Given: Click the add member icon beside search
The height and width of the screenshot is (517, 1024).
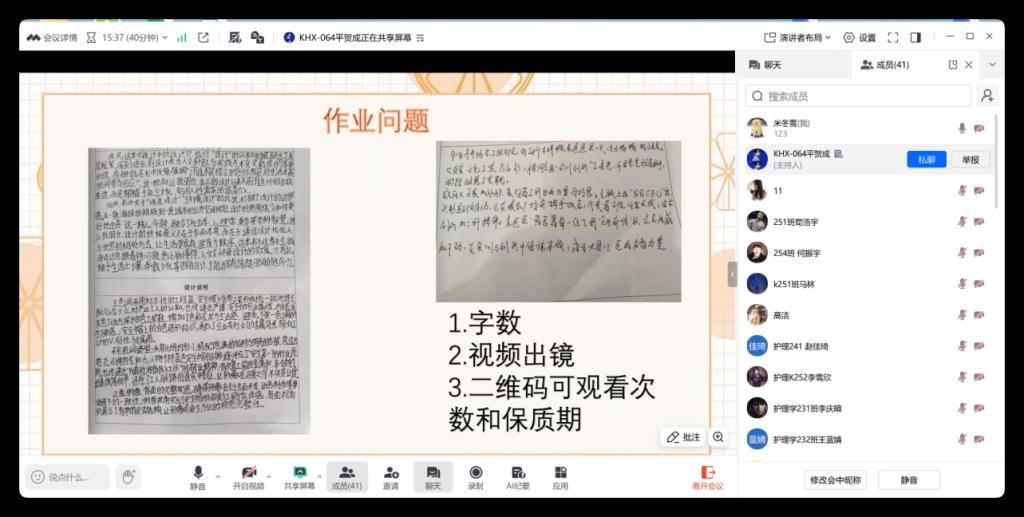Looking at the screenshot, I should point(987,96).
